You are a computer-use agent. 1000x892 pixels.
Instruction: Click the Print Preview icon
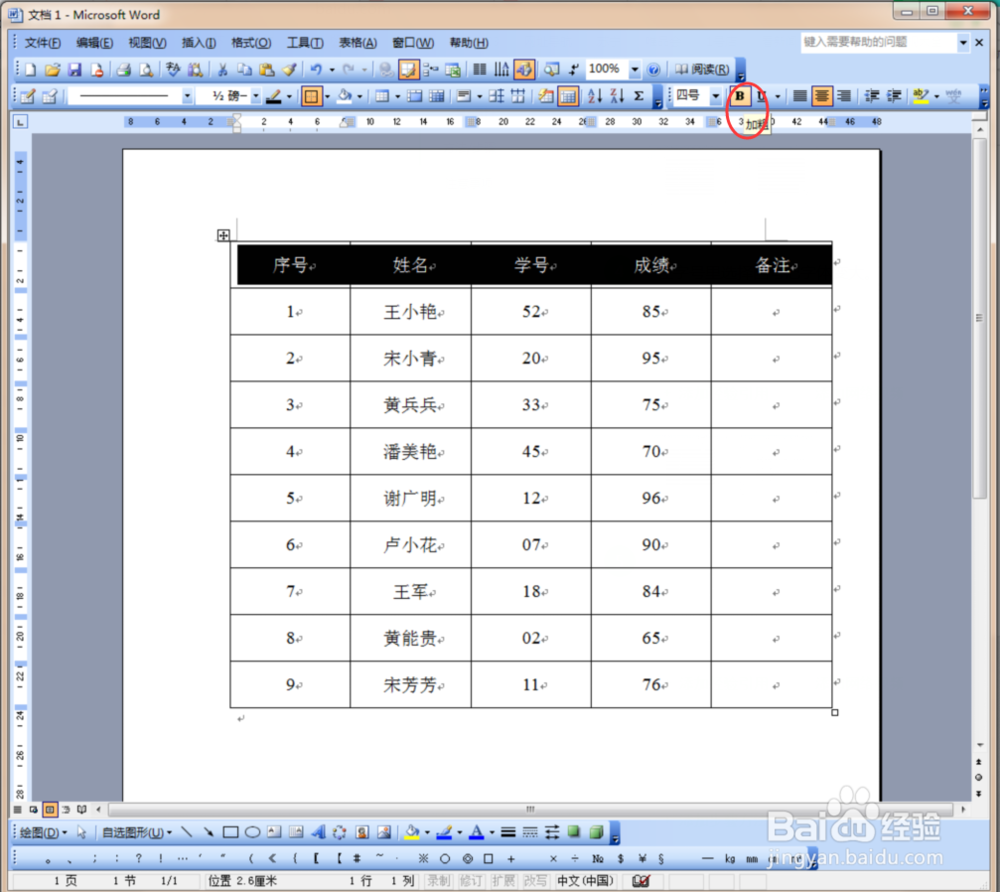pyautogui.click(x=145, y=68)
